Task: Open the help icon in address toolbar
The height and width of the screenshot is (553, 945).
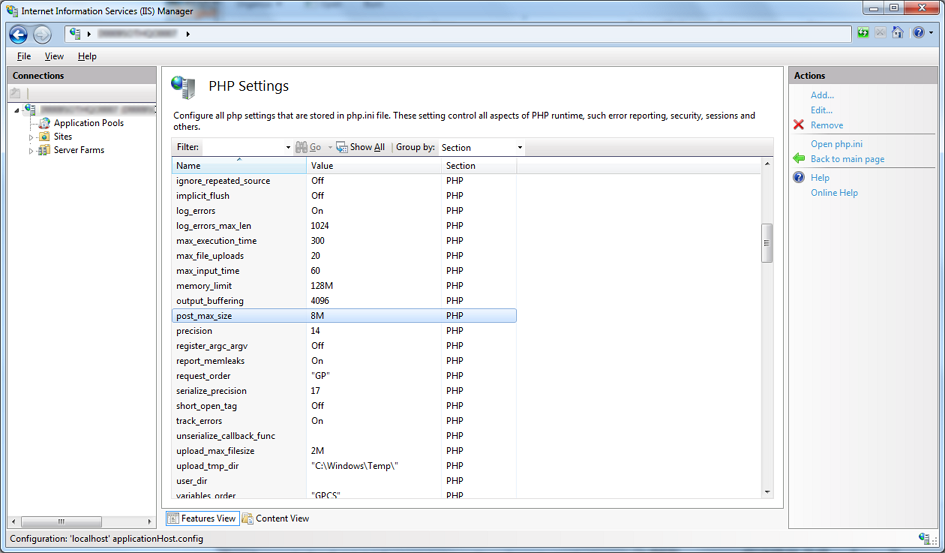Action: tap(918, 33)
